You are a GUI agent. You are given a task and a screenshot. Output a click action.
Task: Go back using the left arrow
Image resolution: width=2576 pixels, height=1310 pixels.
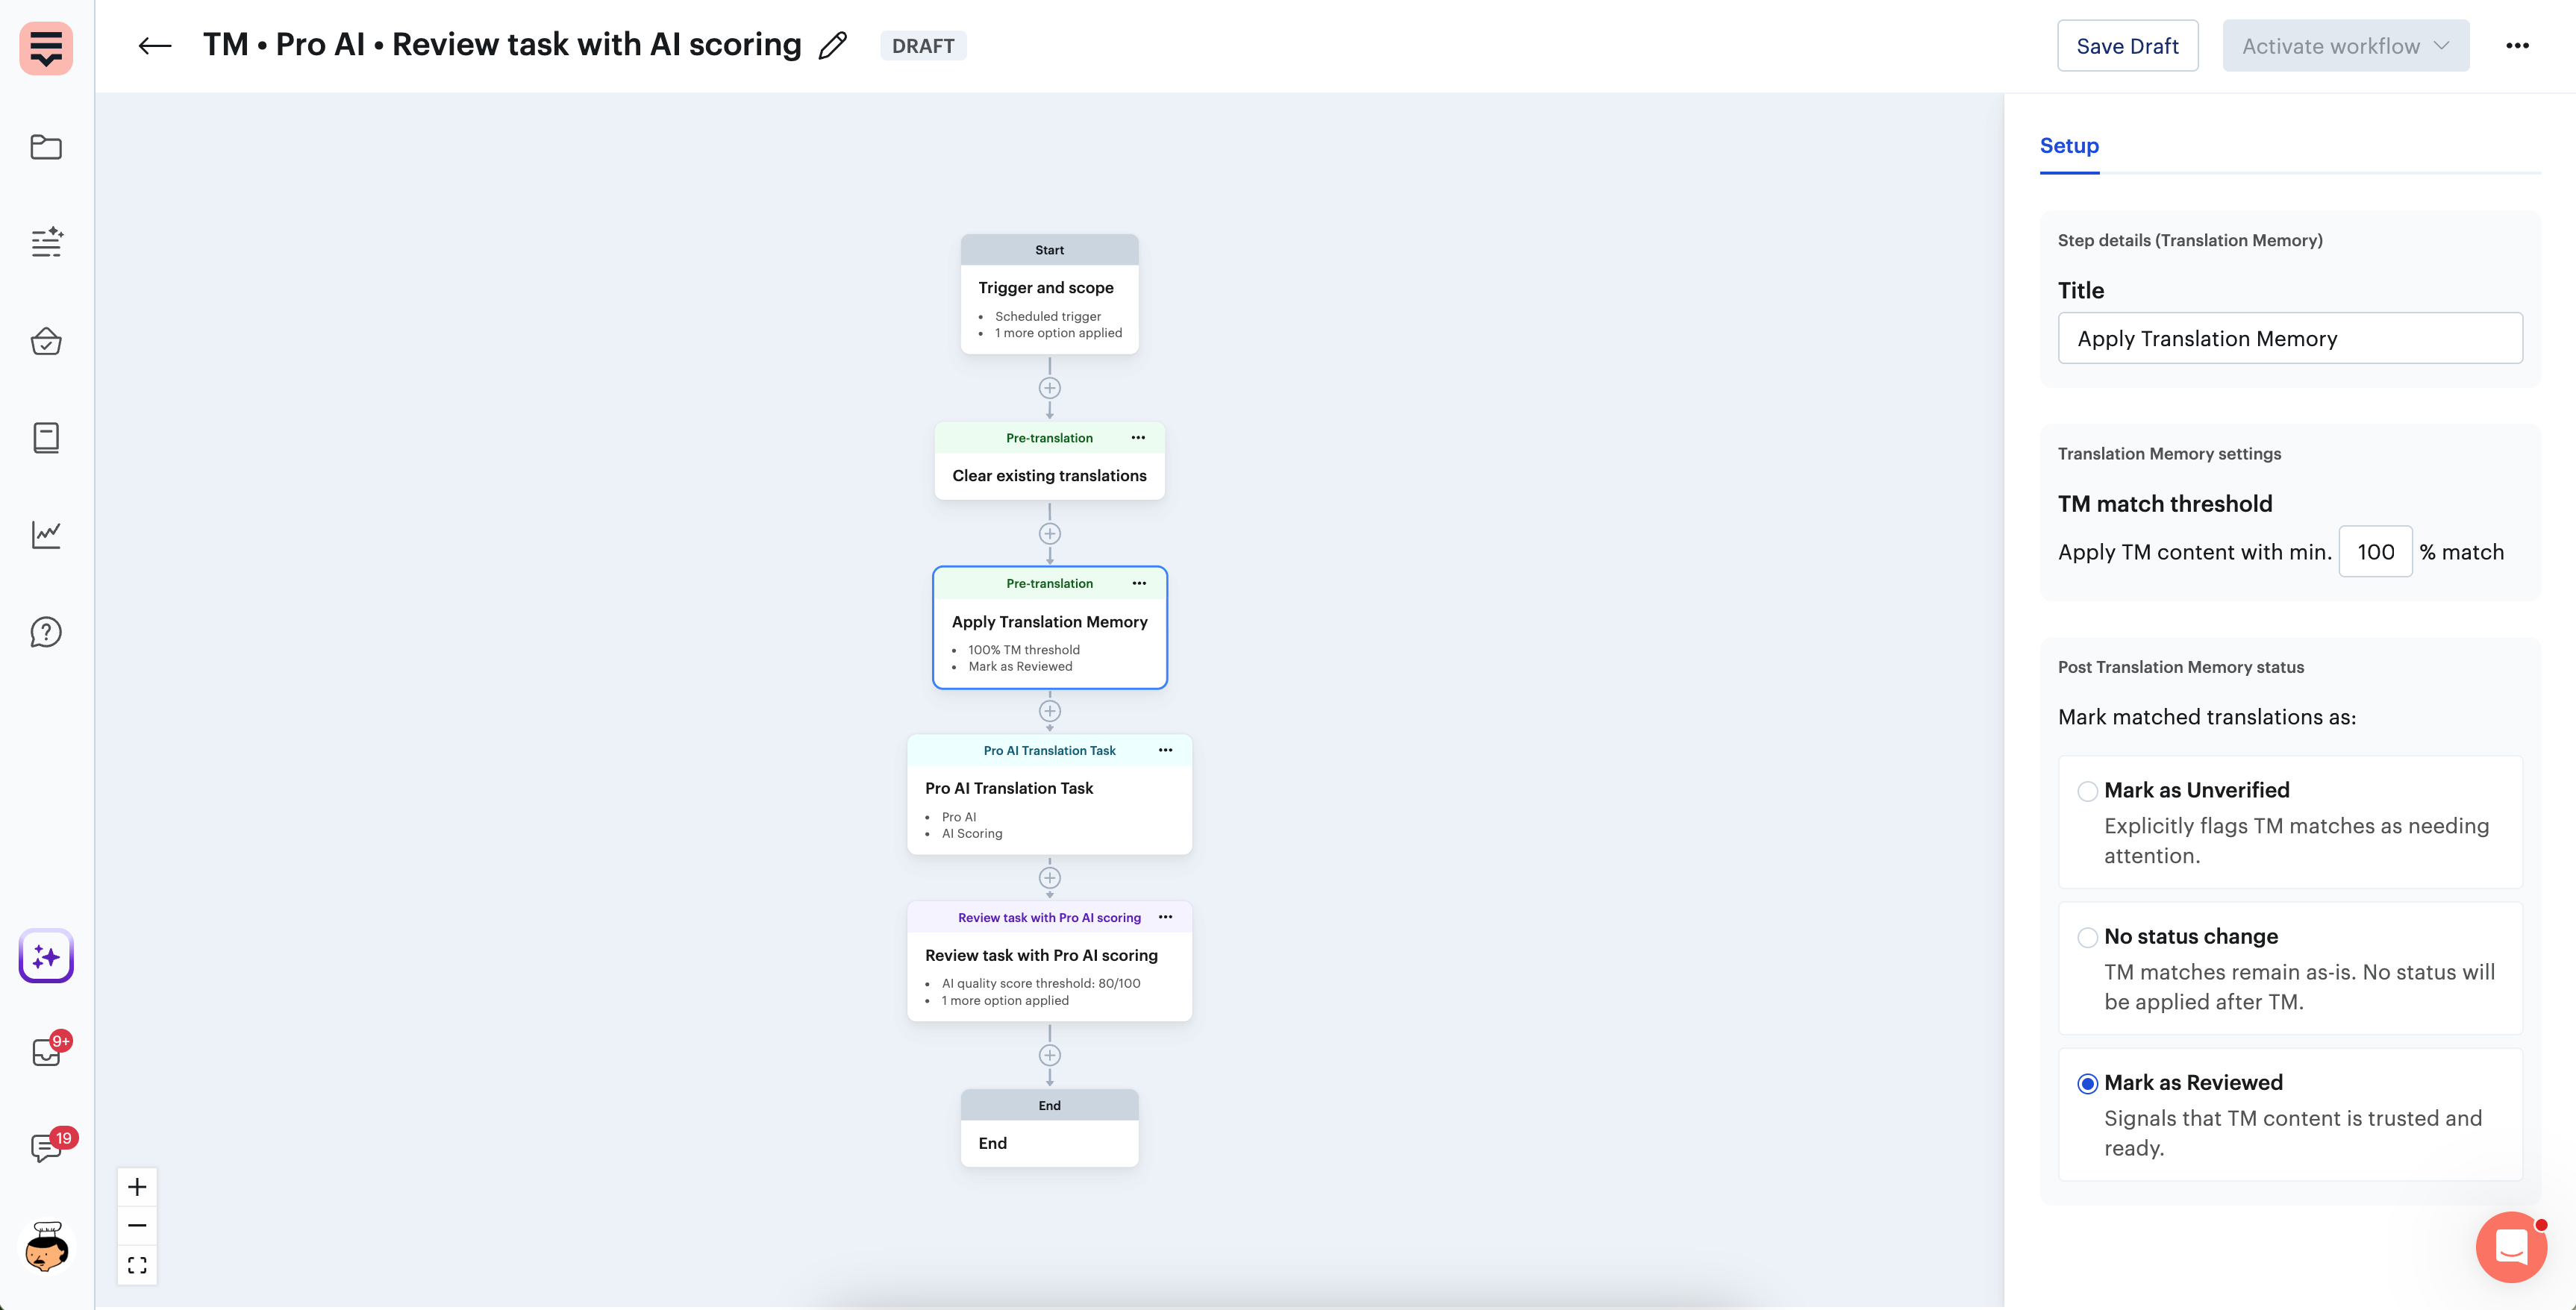coord(155,46)
